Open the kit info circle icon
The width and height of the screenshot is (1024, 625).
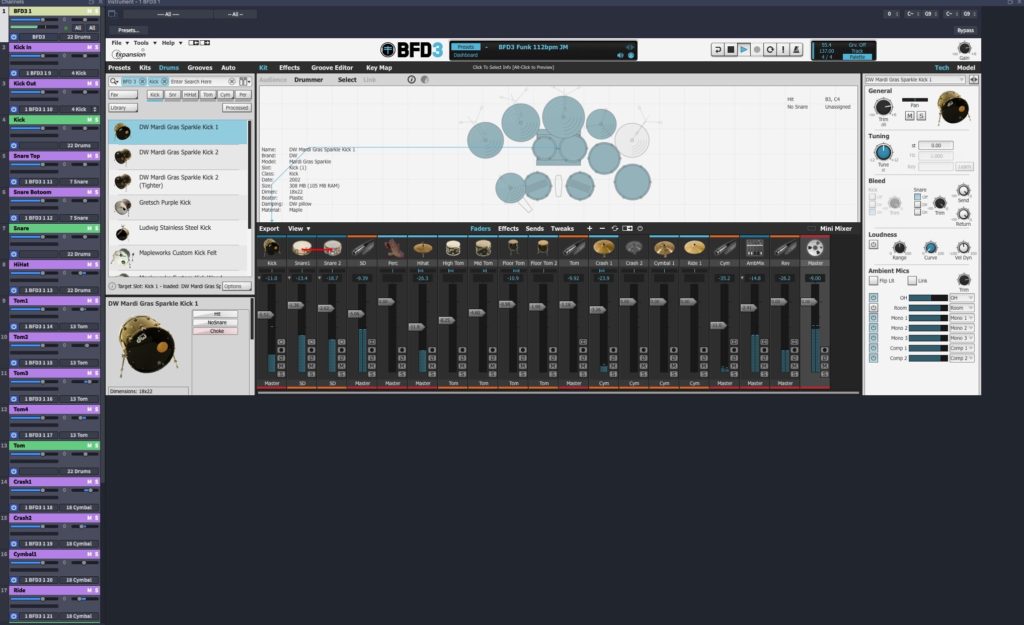[411, 80]
